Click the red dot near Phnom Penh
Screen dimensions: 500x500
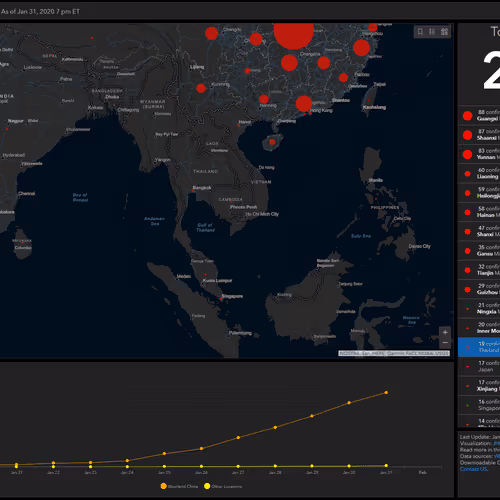pos(231,201)
